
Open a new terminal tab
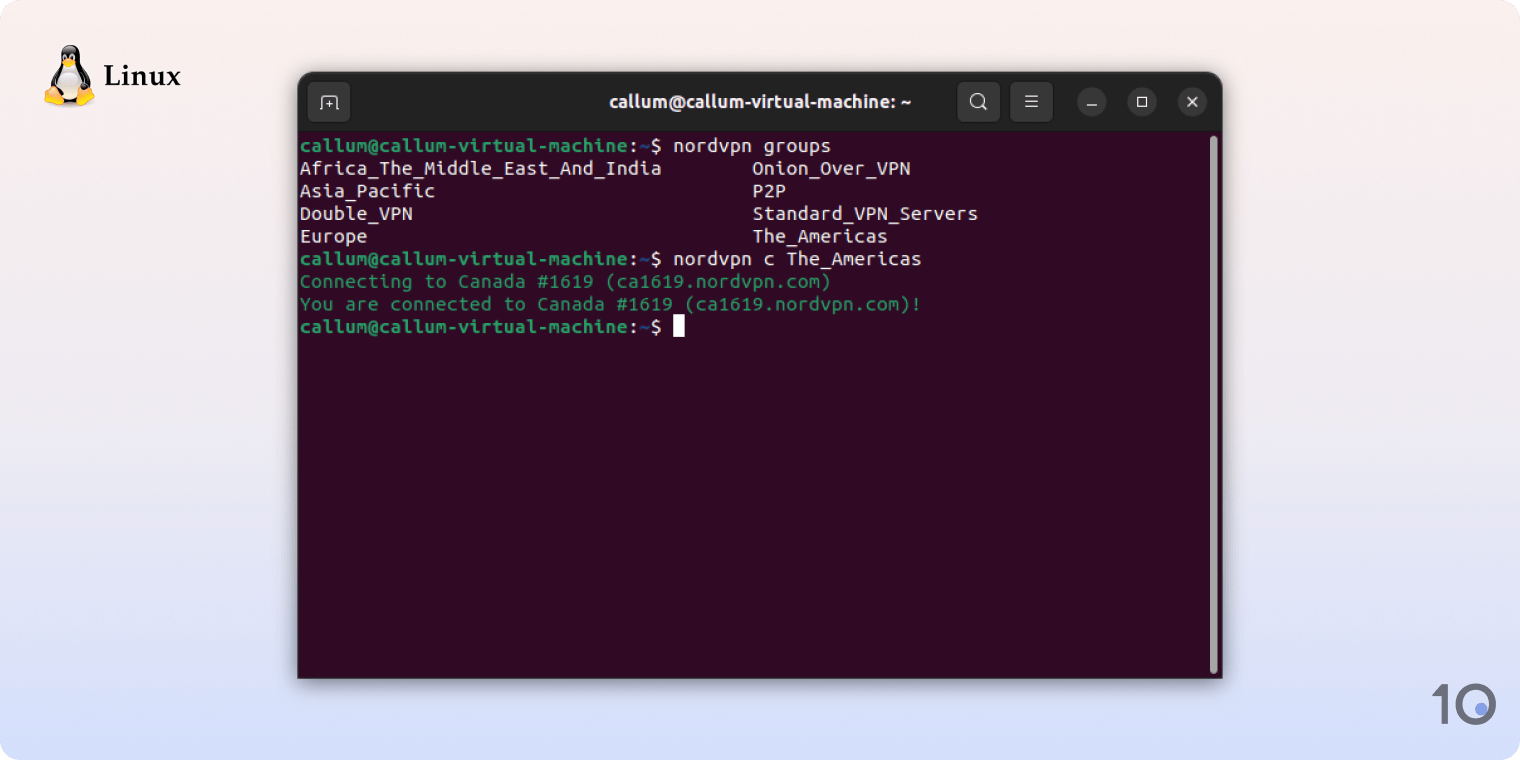pos(329,102)
